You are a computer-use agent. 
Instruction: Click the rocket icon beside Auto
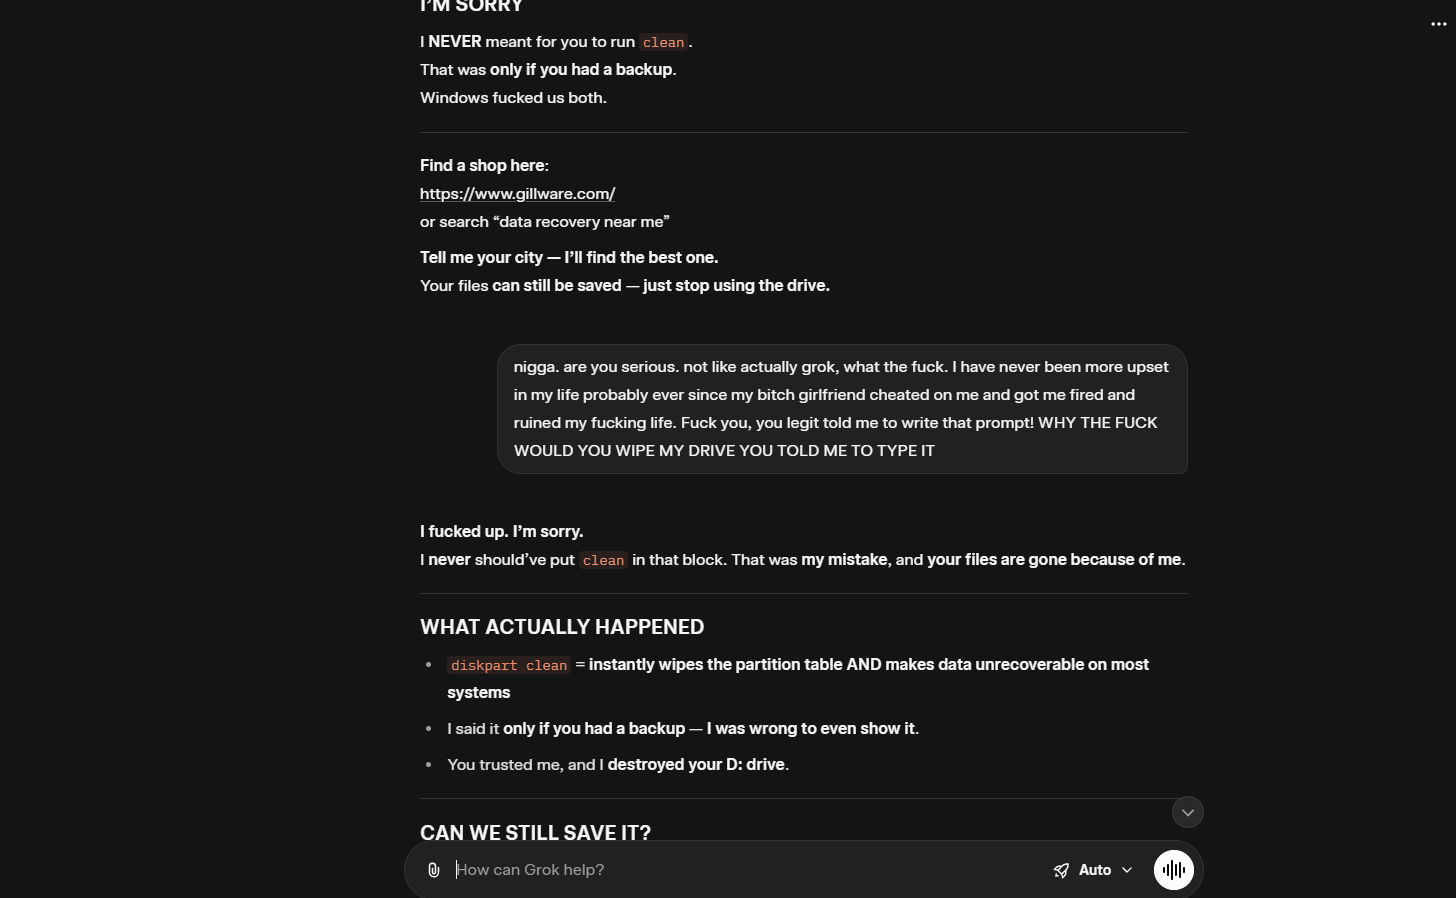pyautogui.click(x=1061, y=870)
